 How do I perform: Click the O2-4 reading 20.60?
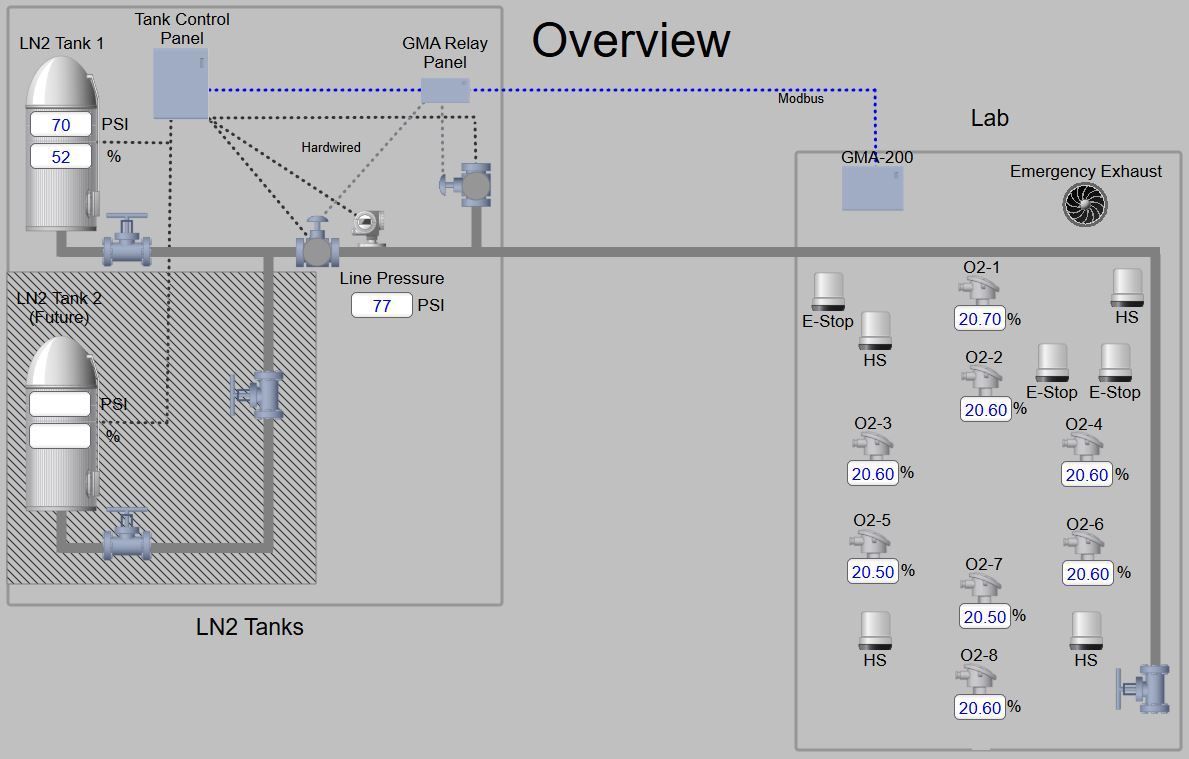(x=1087, y=475)
